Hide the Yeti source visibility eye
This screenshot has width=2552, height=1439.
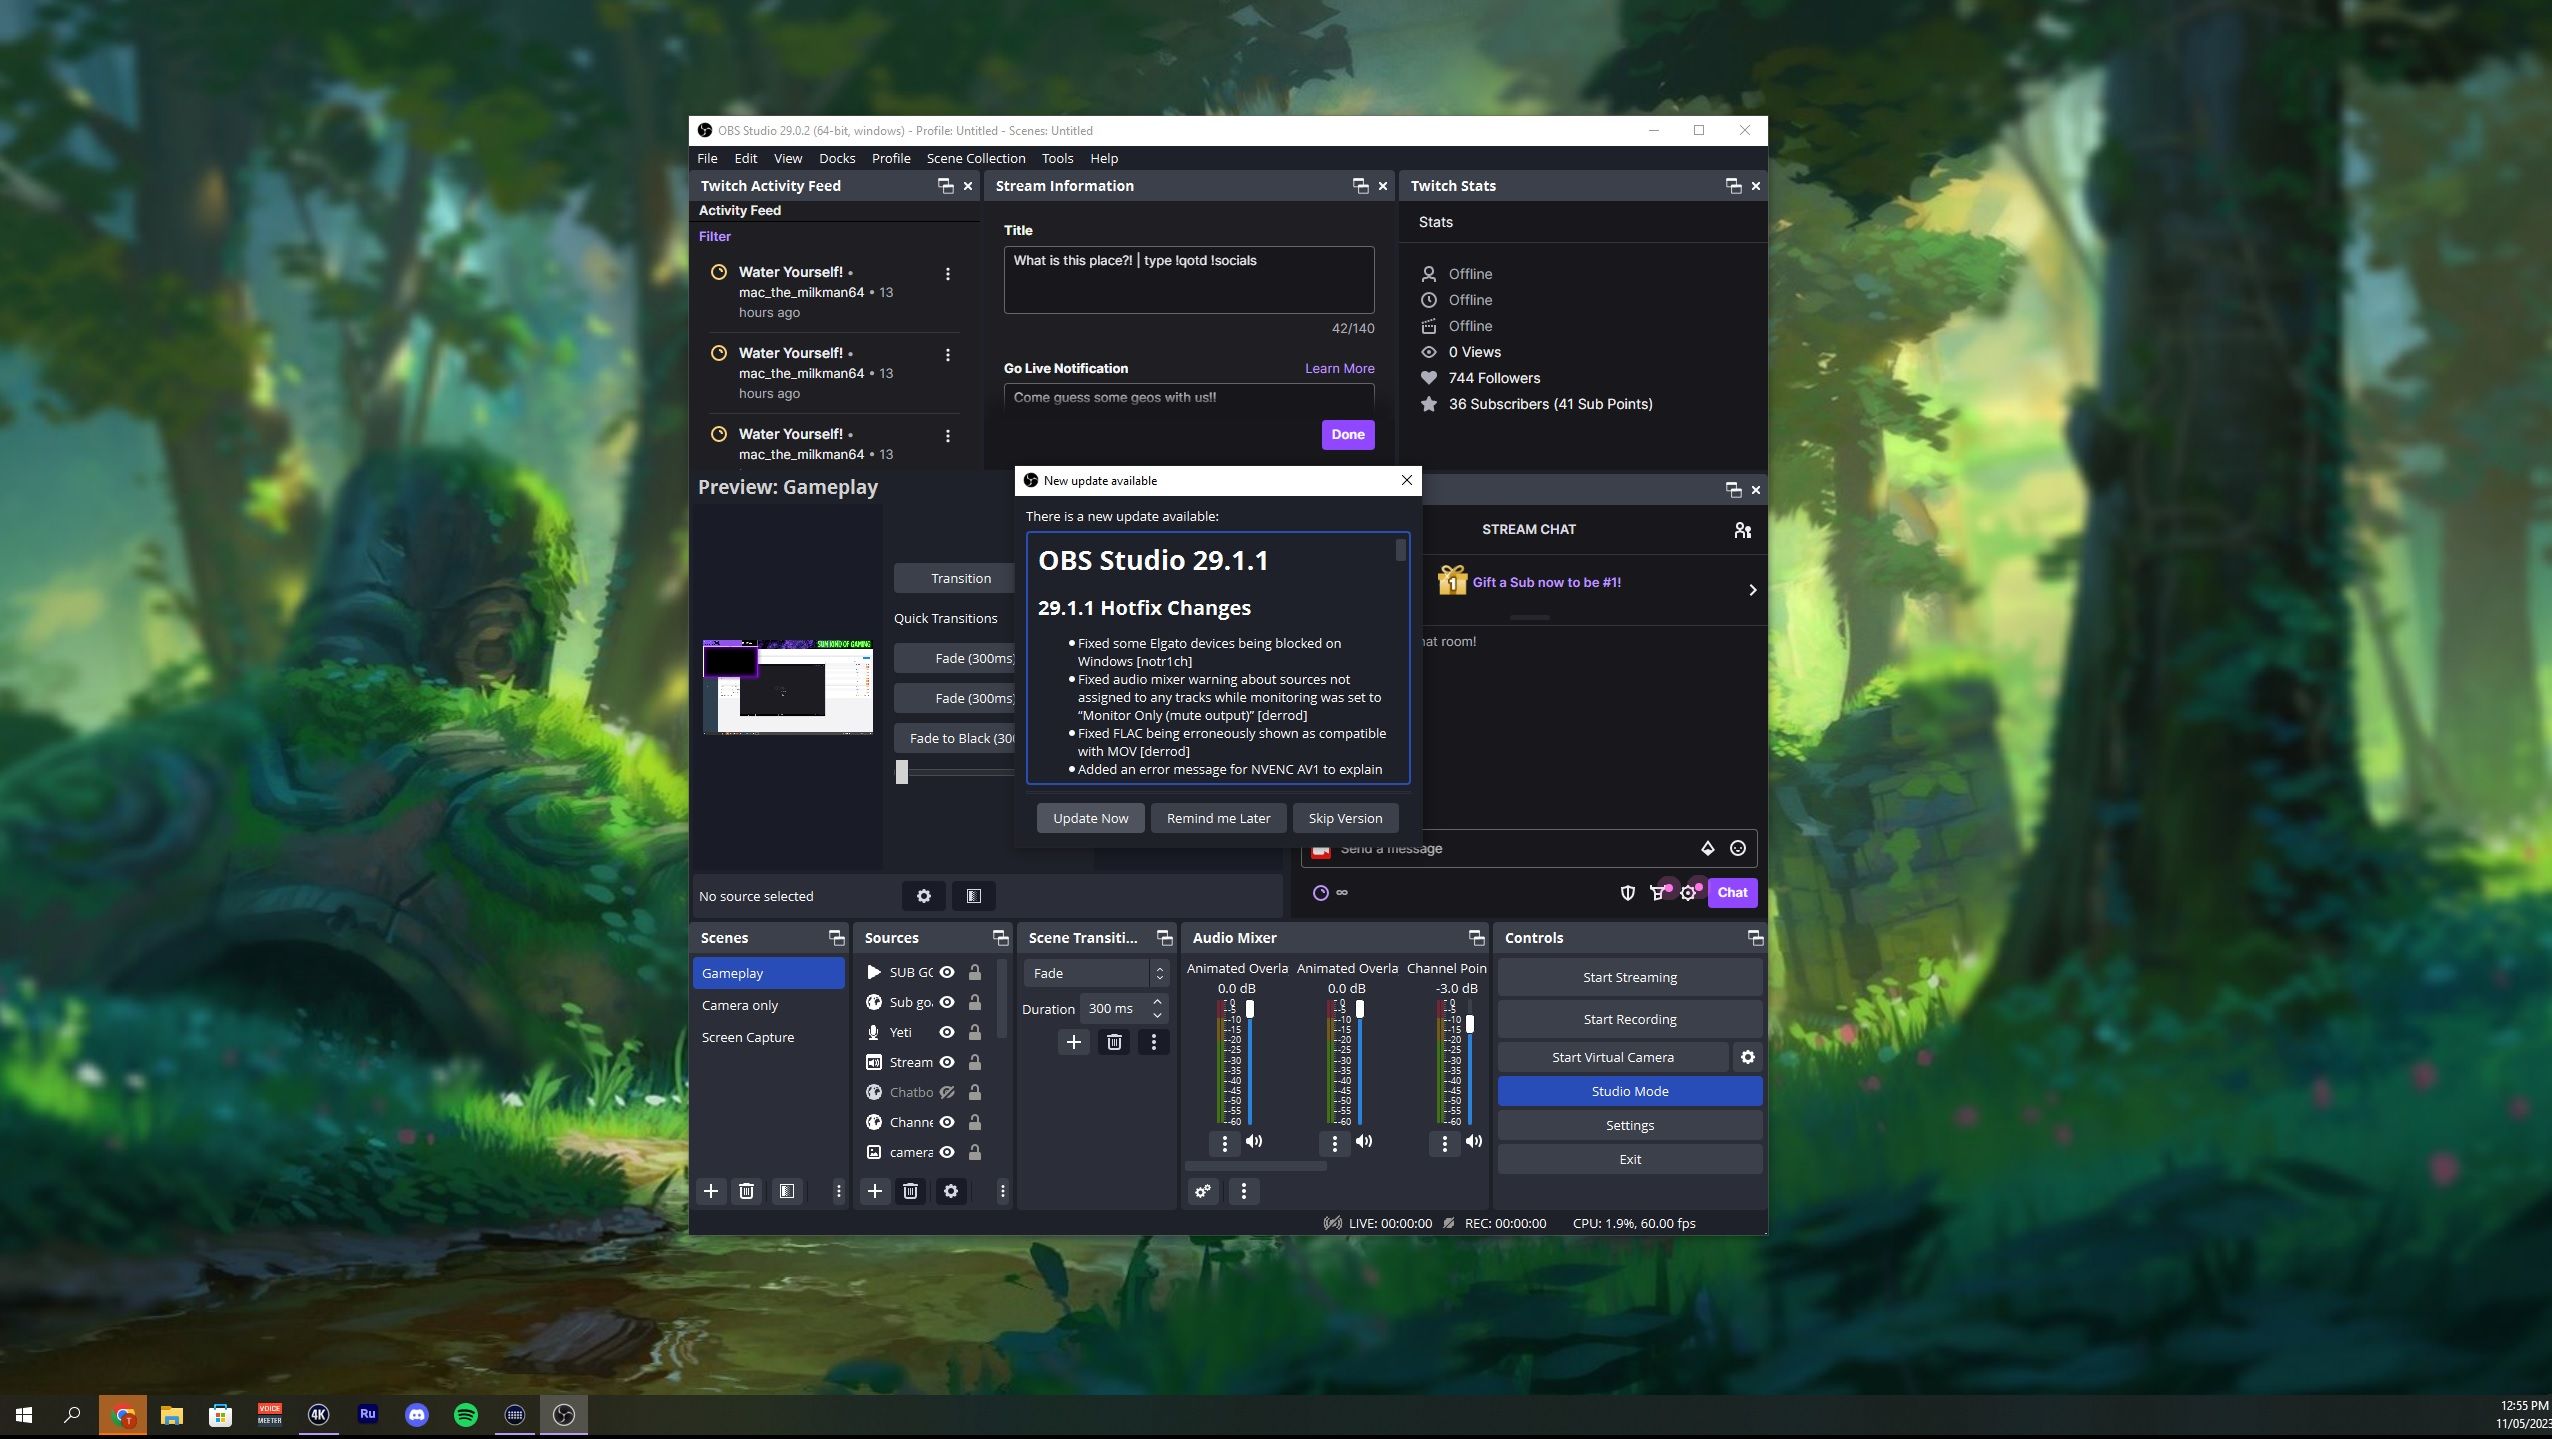[x=946, y=1032]
